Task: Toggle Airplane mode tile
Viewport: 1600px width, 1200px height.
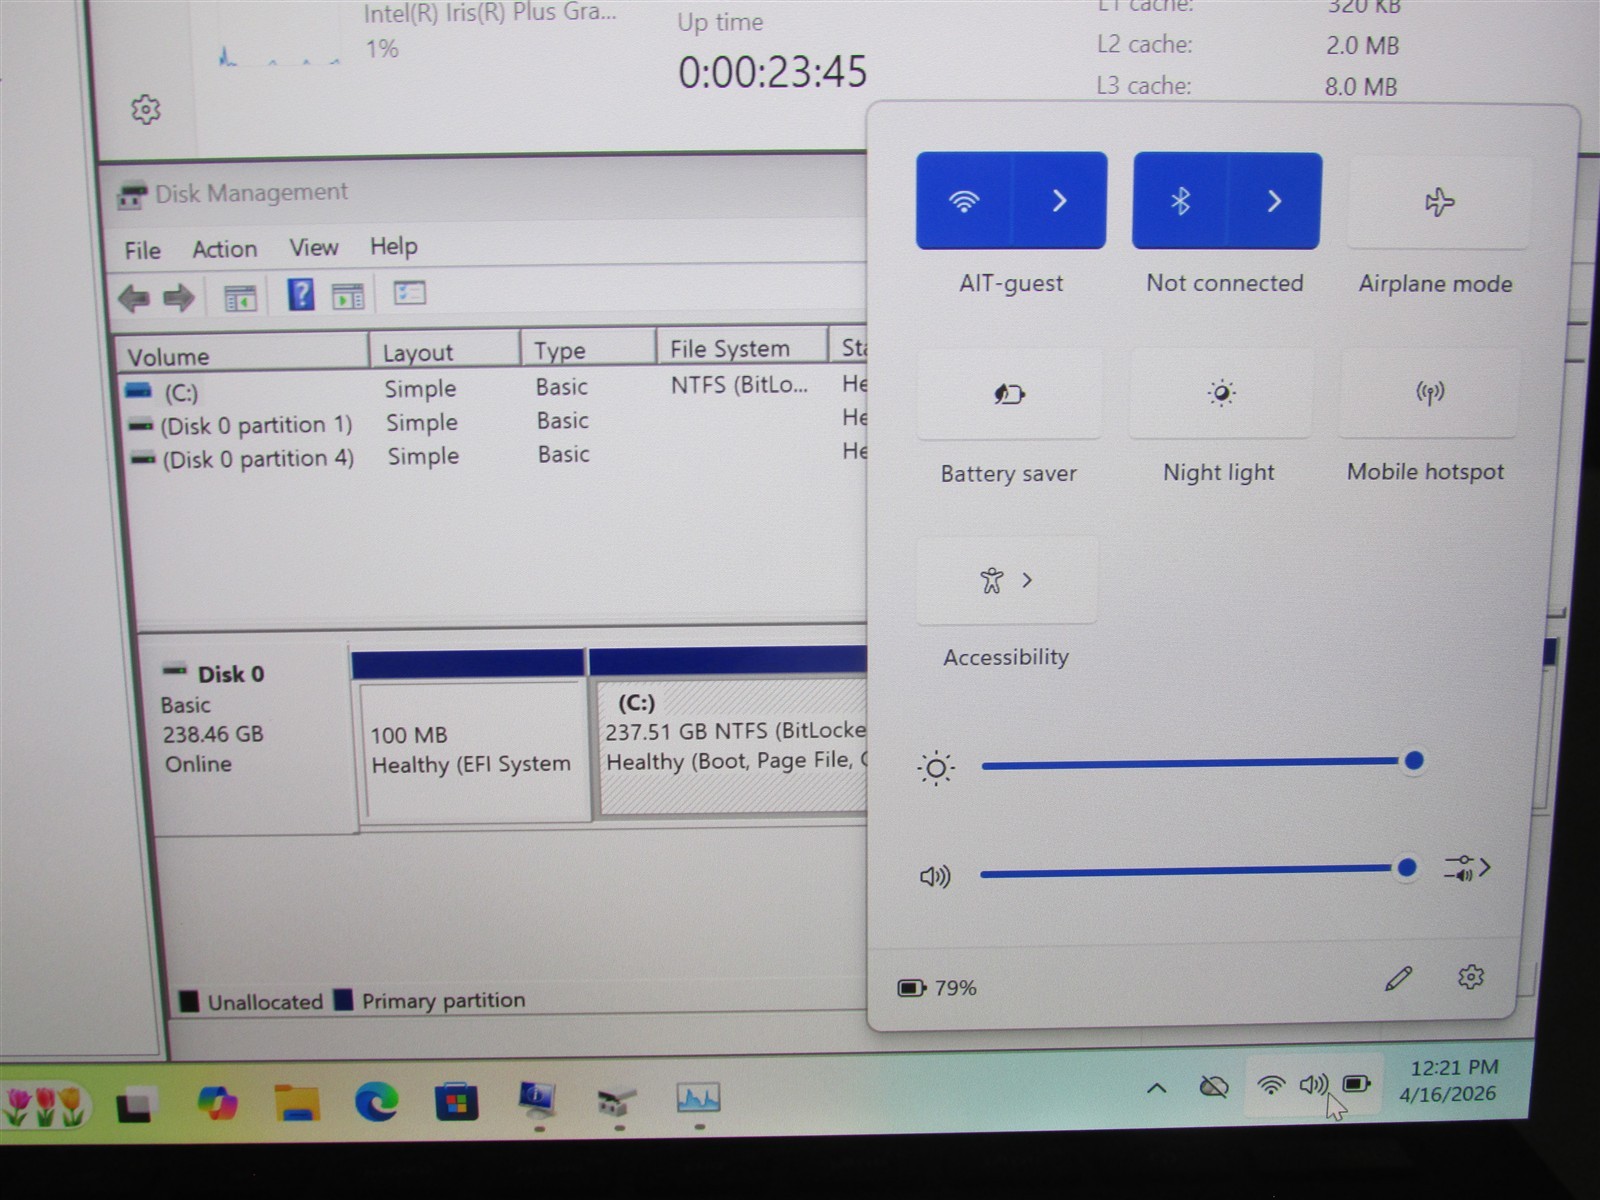Action: [x=1439, y=202]
